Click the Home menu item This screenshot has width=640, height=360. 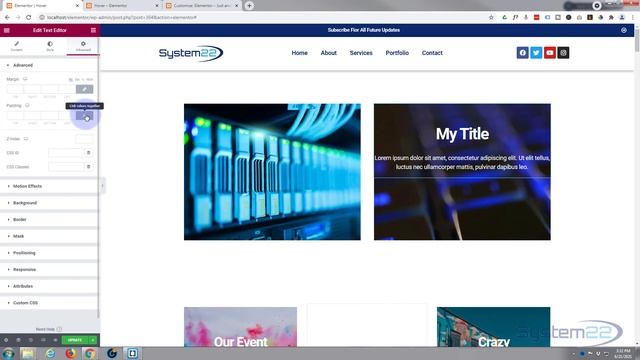click(300, 53)
